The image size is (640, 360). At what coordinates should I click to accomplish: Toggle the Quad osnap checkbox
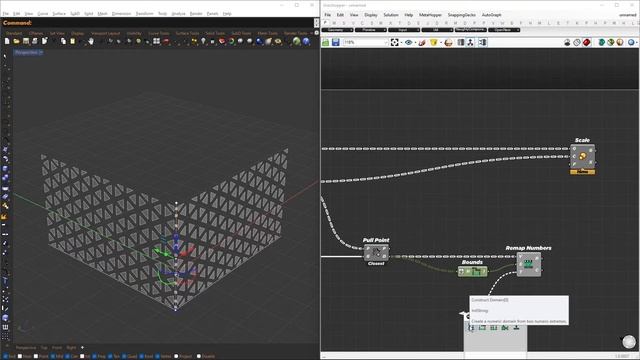click(x=124, y=356)
